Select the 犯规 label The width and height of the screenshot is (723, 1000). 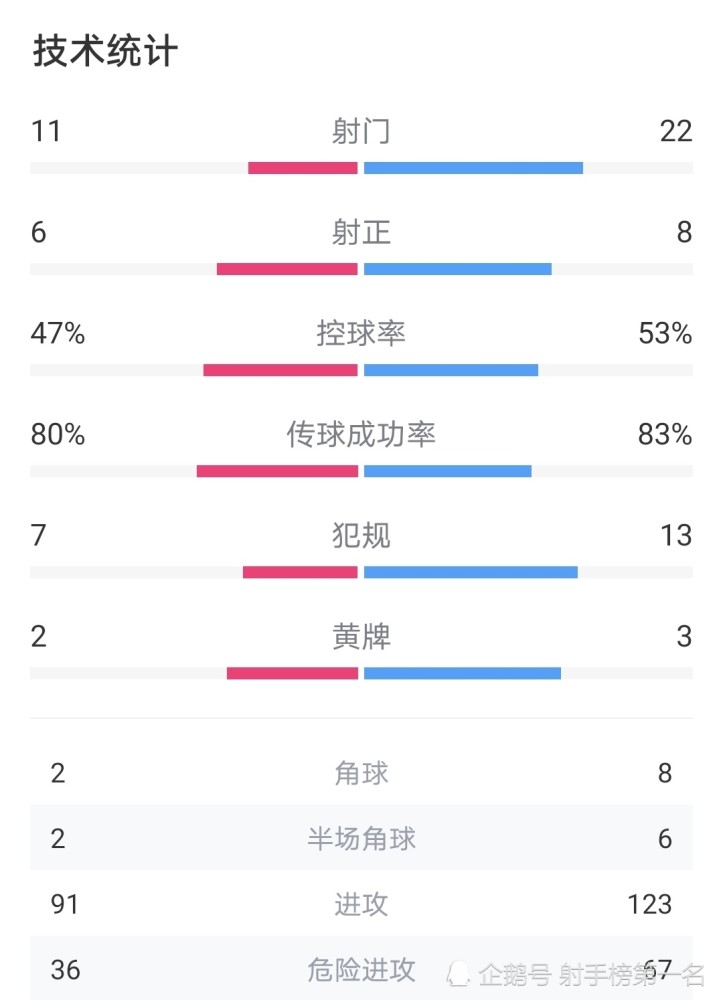(361, 536)
